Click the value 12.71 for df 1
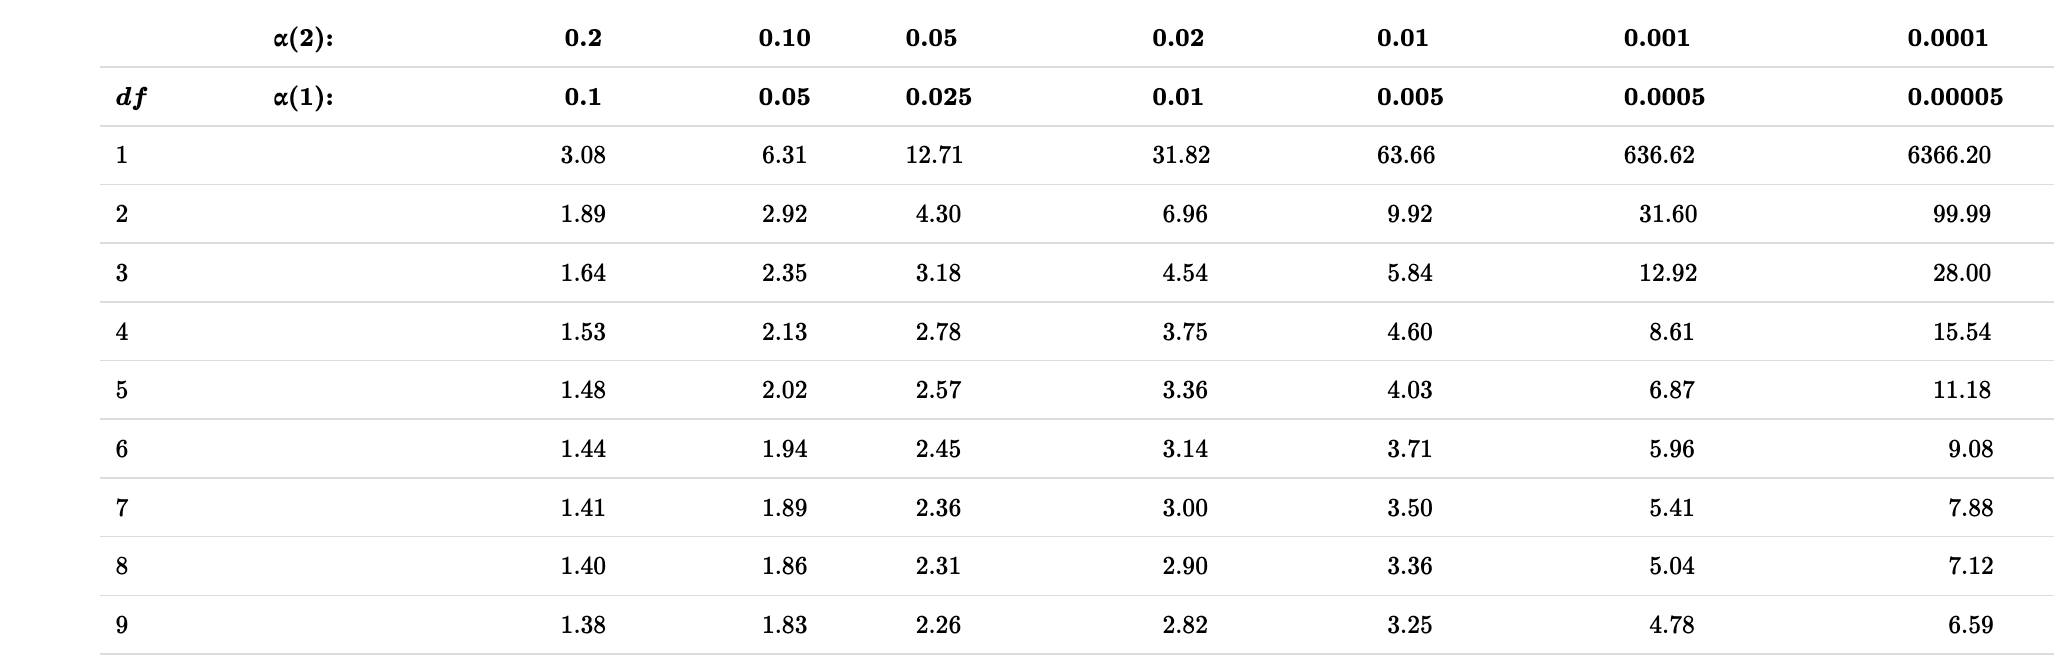 pyautogui.click(x=934, y=155)
